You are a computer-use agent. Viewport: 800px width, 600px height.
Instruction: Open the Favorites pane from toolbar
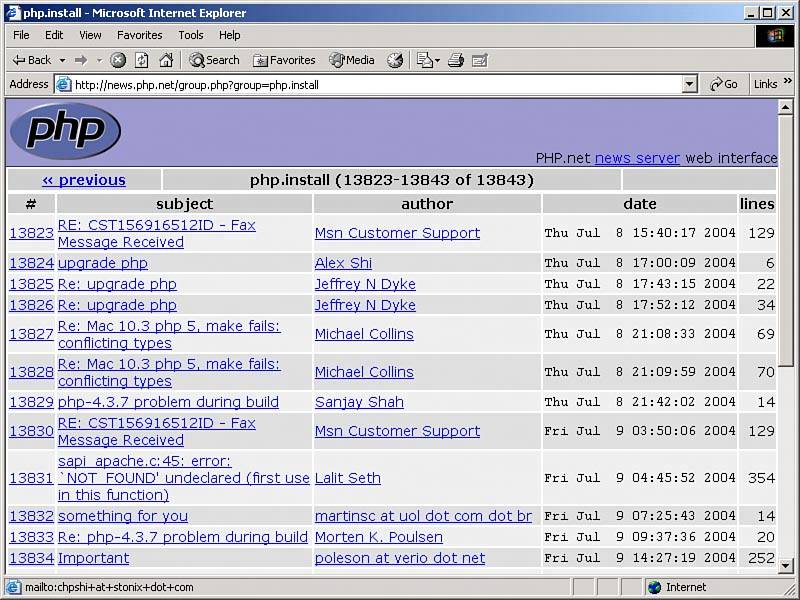[x=284, y=60]
